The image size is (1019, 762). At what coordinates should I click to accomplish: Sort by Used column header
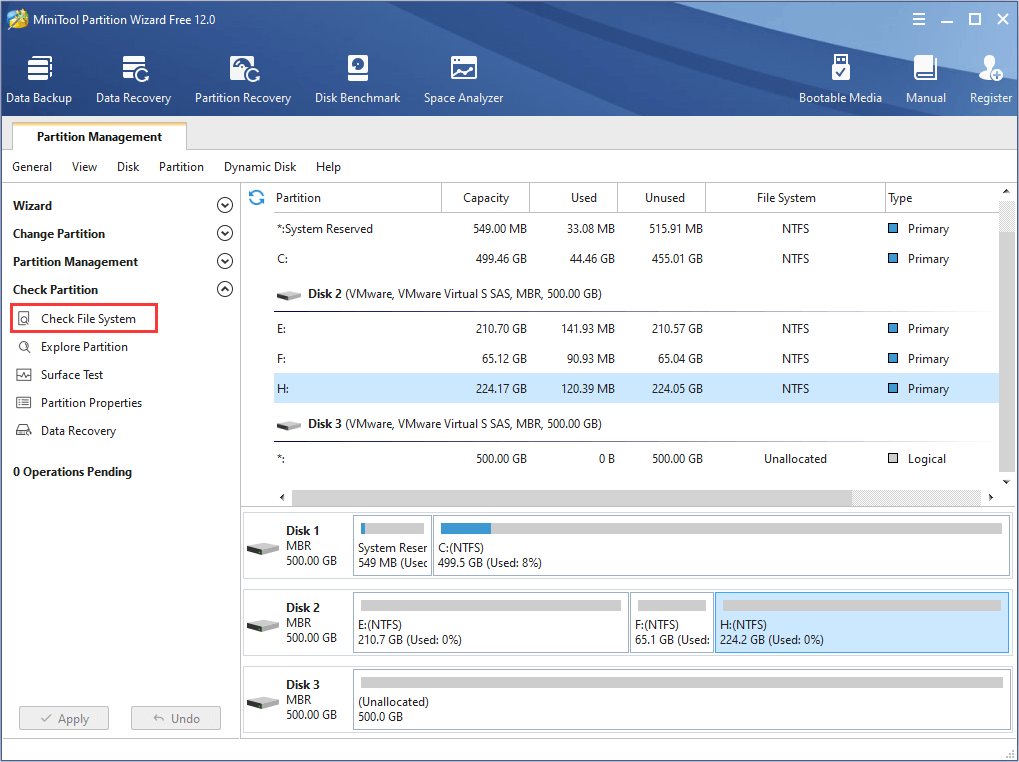(x=573, y=197)
